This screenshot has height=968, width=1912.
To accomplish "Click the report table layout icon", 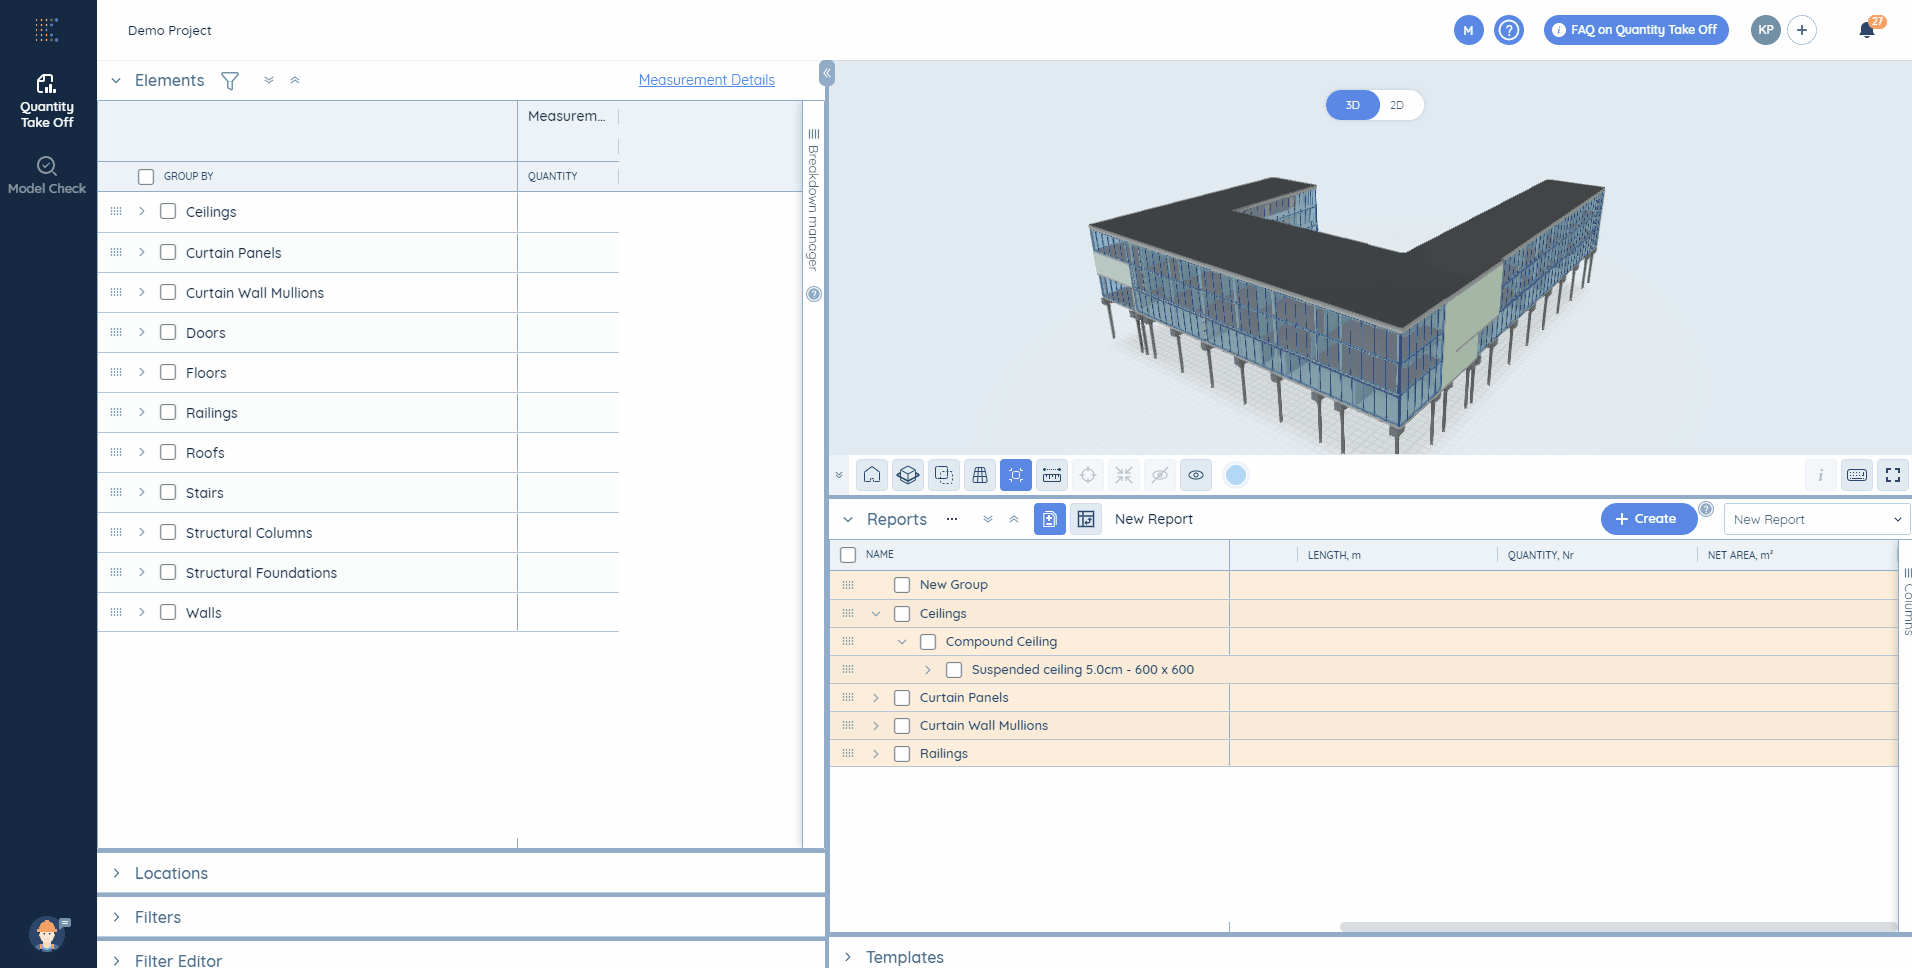I will coord(1086,519).
